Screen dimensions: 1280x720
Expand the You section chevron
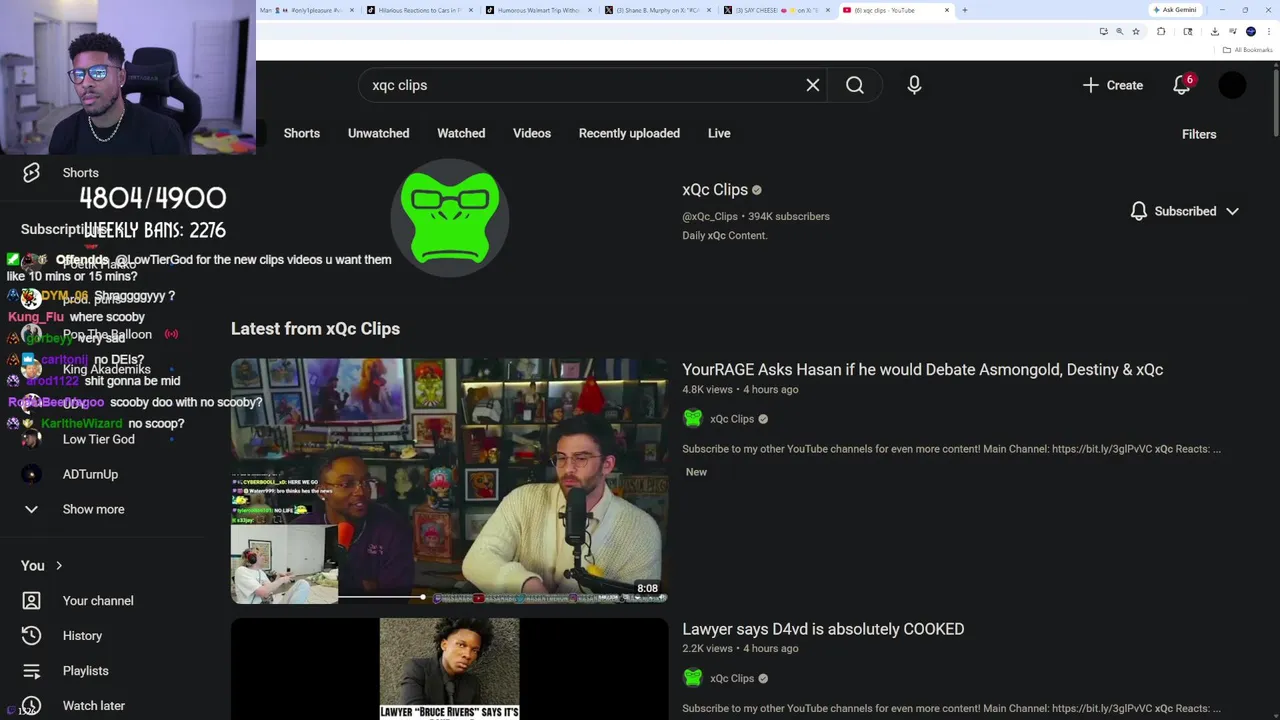pos(59,566)
